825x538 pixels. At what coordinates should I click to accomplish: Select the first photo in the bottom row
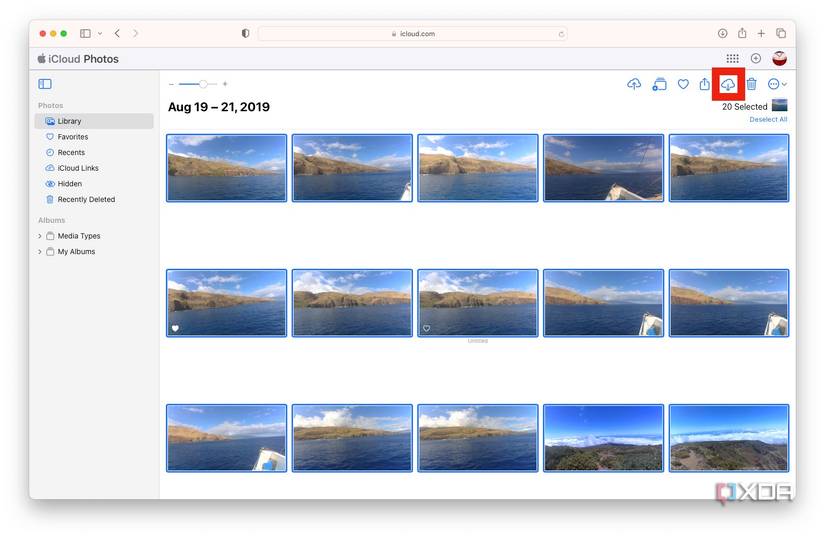pos(227,438)
